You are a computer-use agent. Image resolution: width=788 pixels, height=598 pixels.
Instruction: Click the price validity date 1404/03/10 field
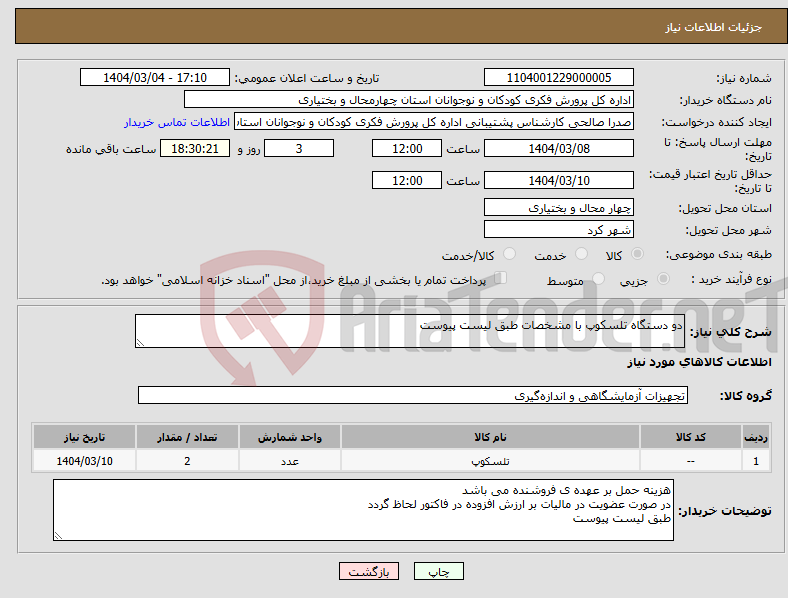pos(558,180)
